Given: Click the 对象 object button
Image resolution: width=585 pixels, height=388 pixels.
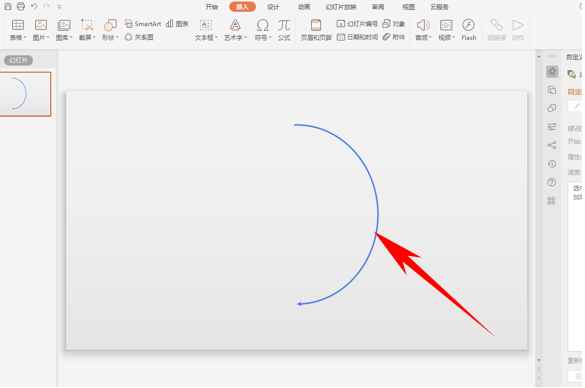Looking at the screenshot, I should pyautogui.click(x=394, y=24).
